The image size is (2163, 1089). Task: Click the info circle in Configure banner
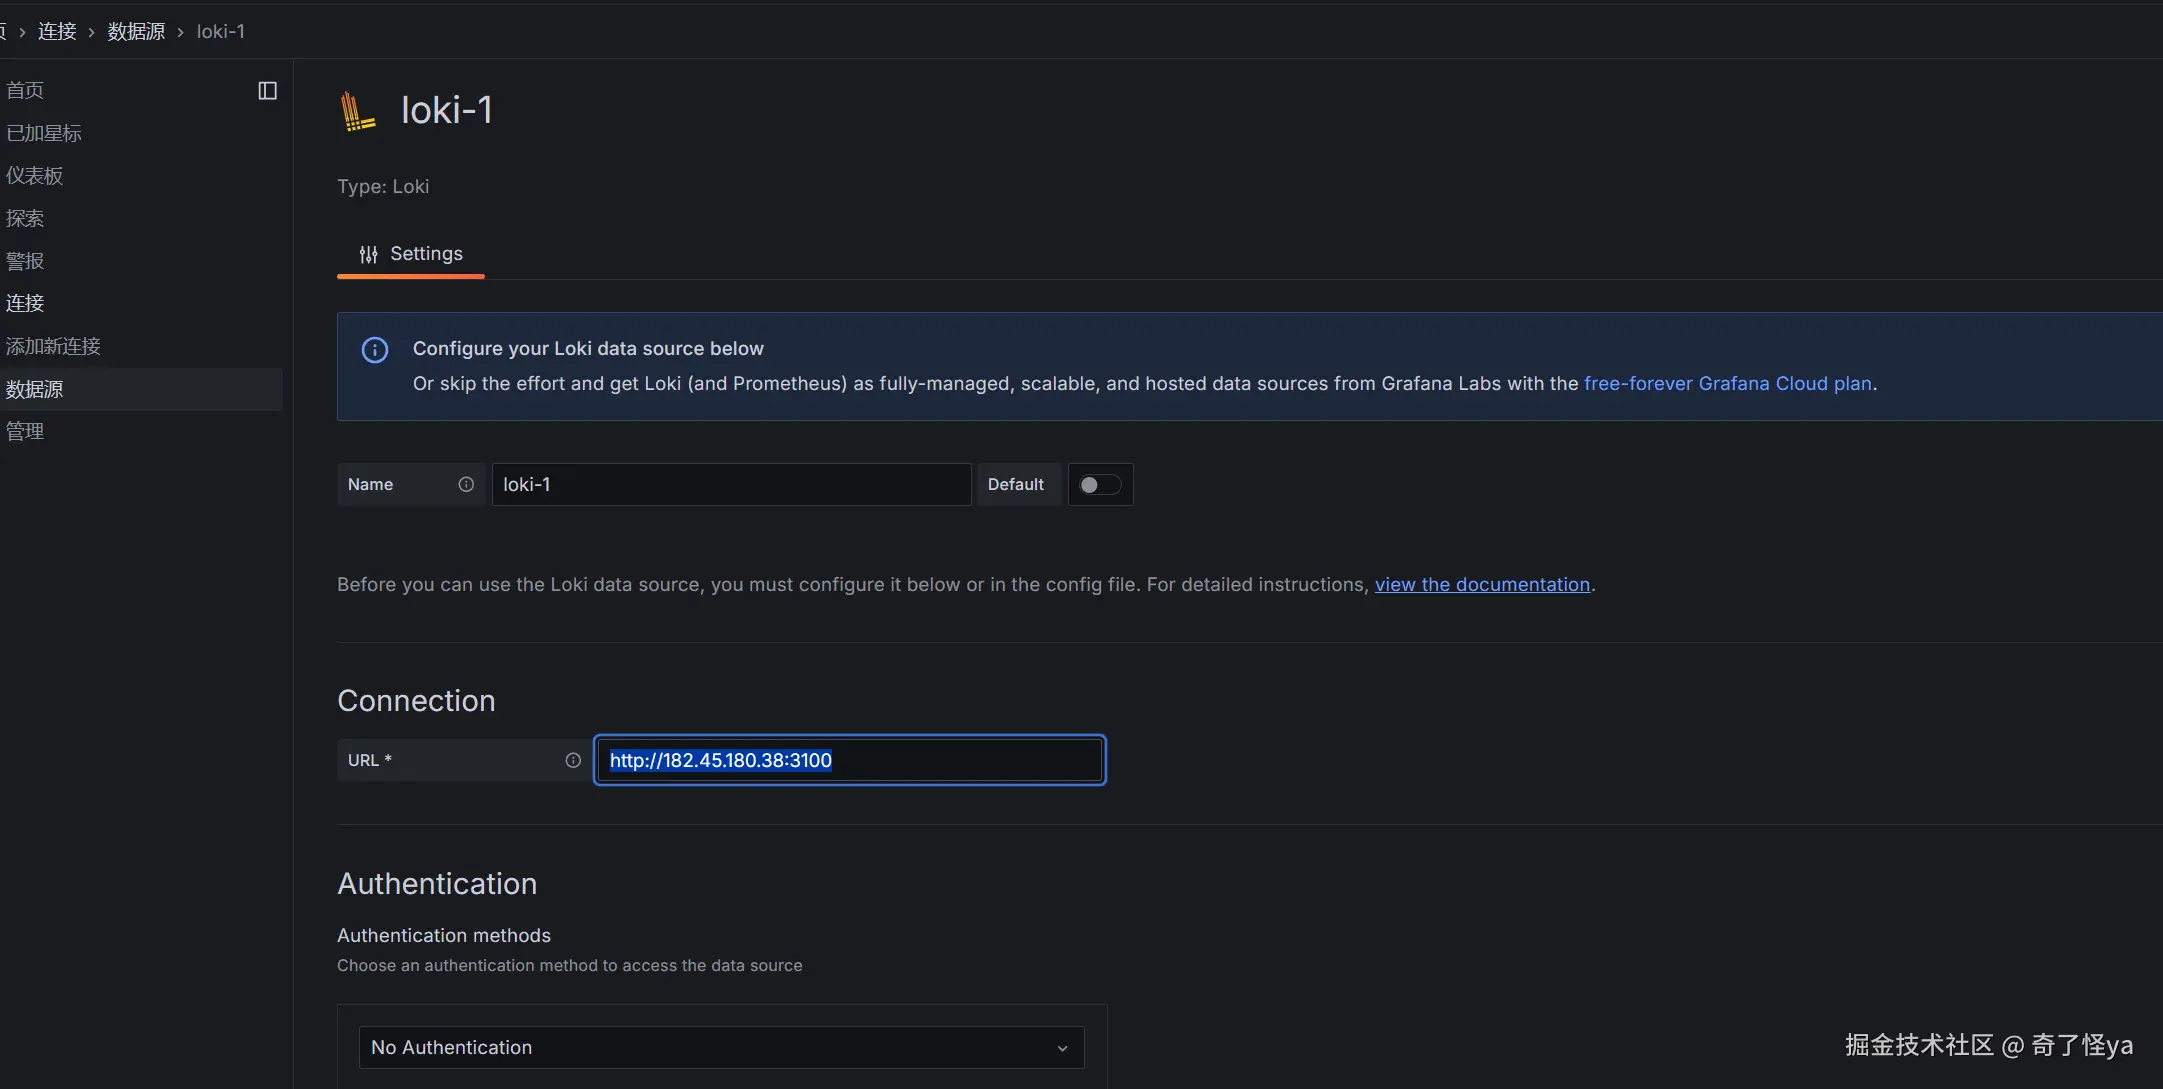tap(375, 350)
